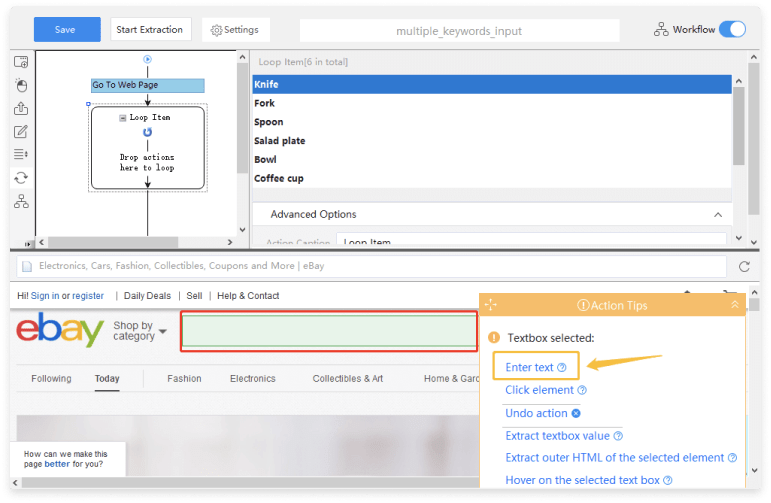Click loop list scrollbar up arrow

tap(739, 81)
